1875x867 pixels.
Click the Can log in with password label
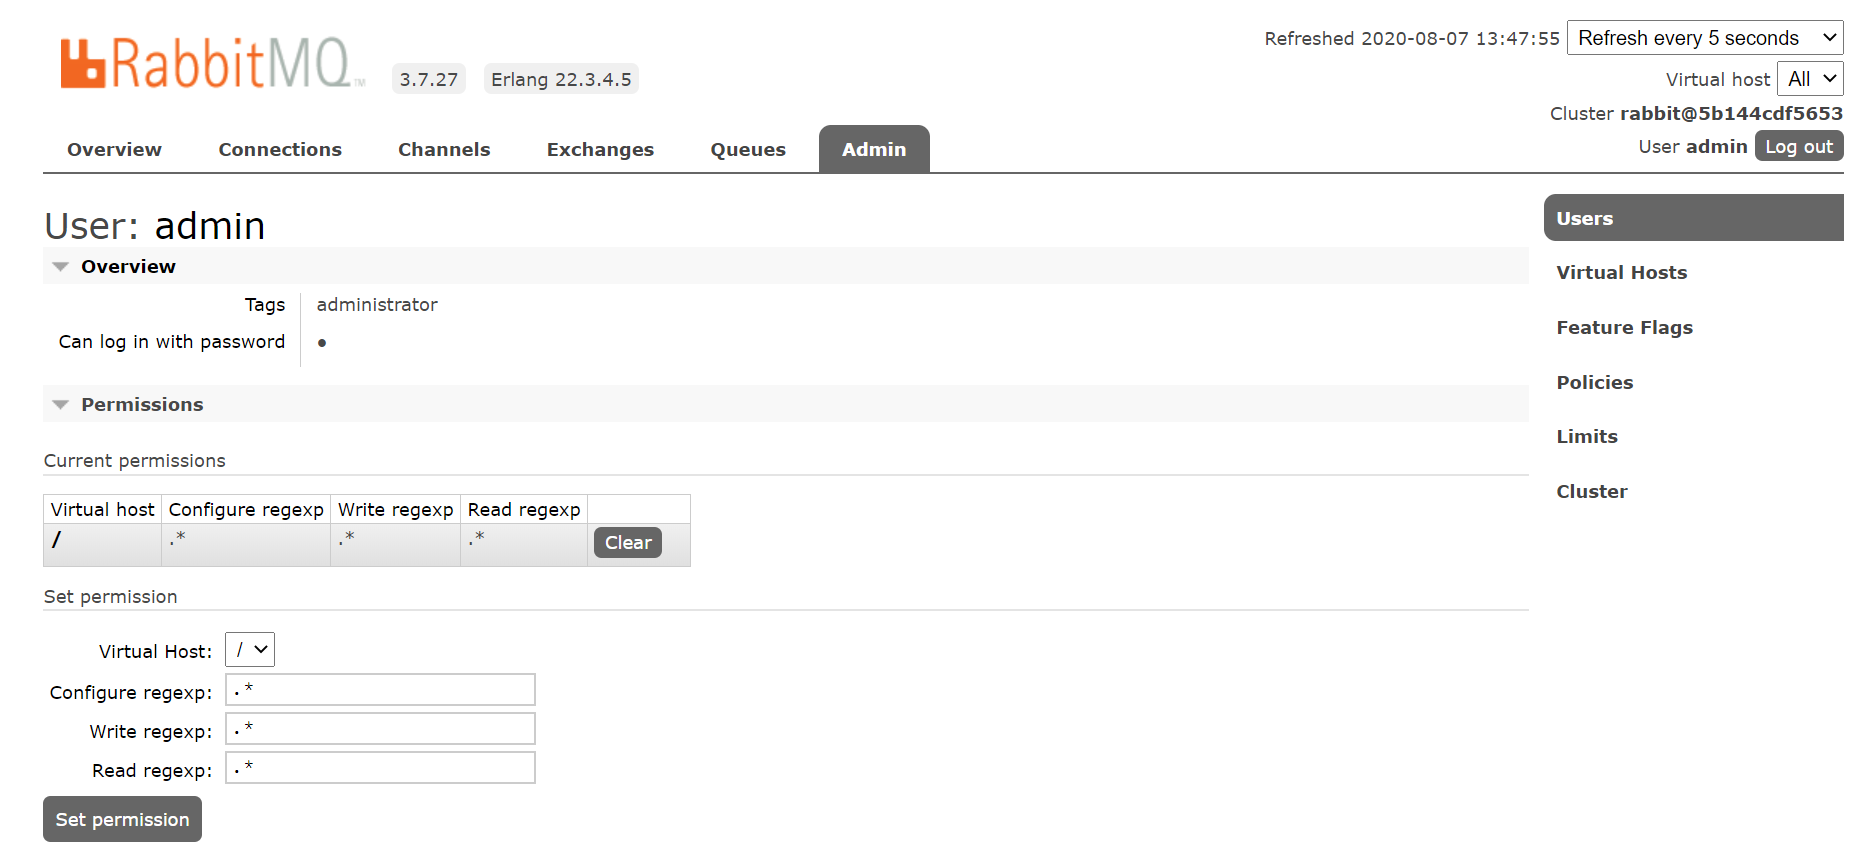[172, 341]
